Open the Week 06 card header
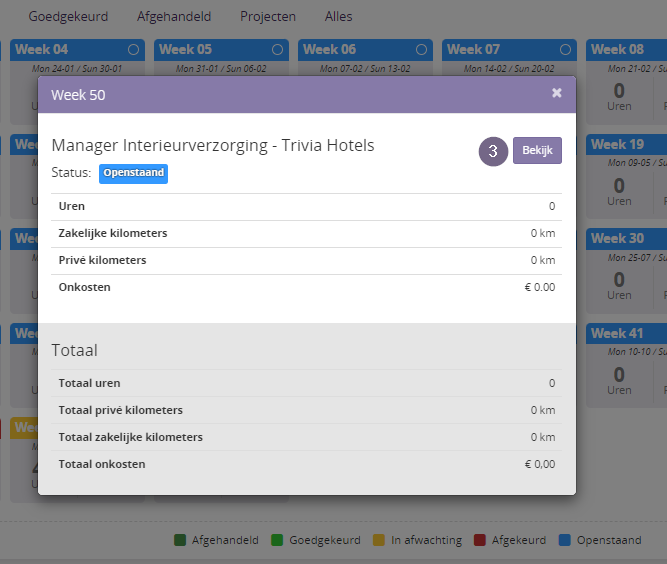Viewport: 667px width, 564px height. 365,50
